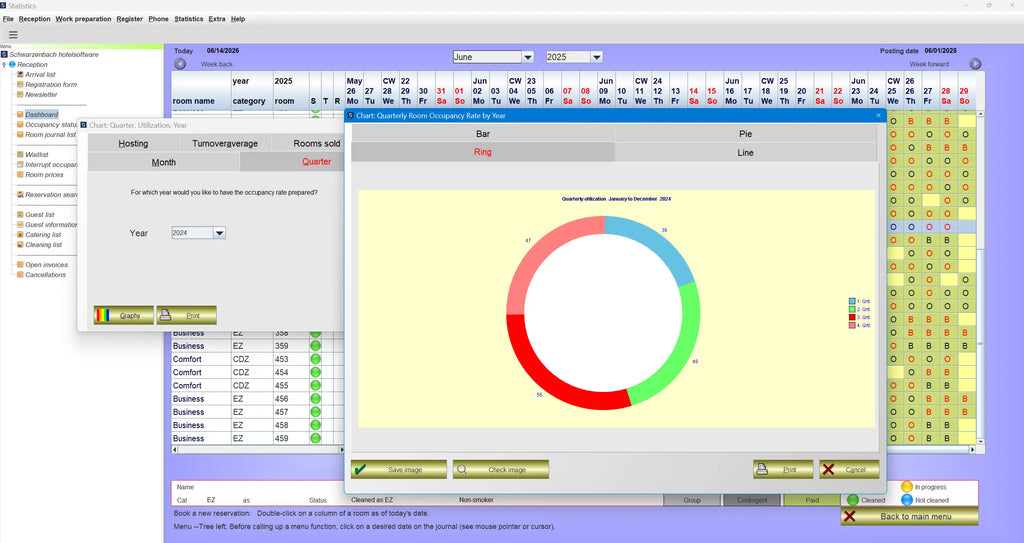Click the Week back arrow icon
Image resolution: width=1024 pixels, height=543 pixels.
(180, 64)
